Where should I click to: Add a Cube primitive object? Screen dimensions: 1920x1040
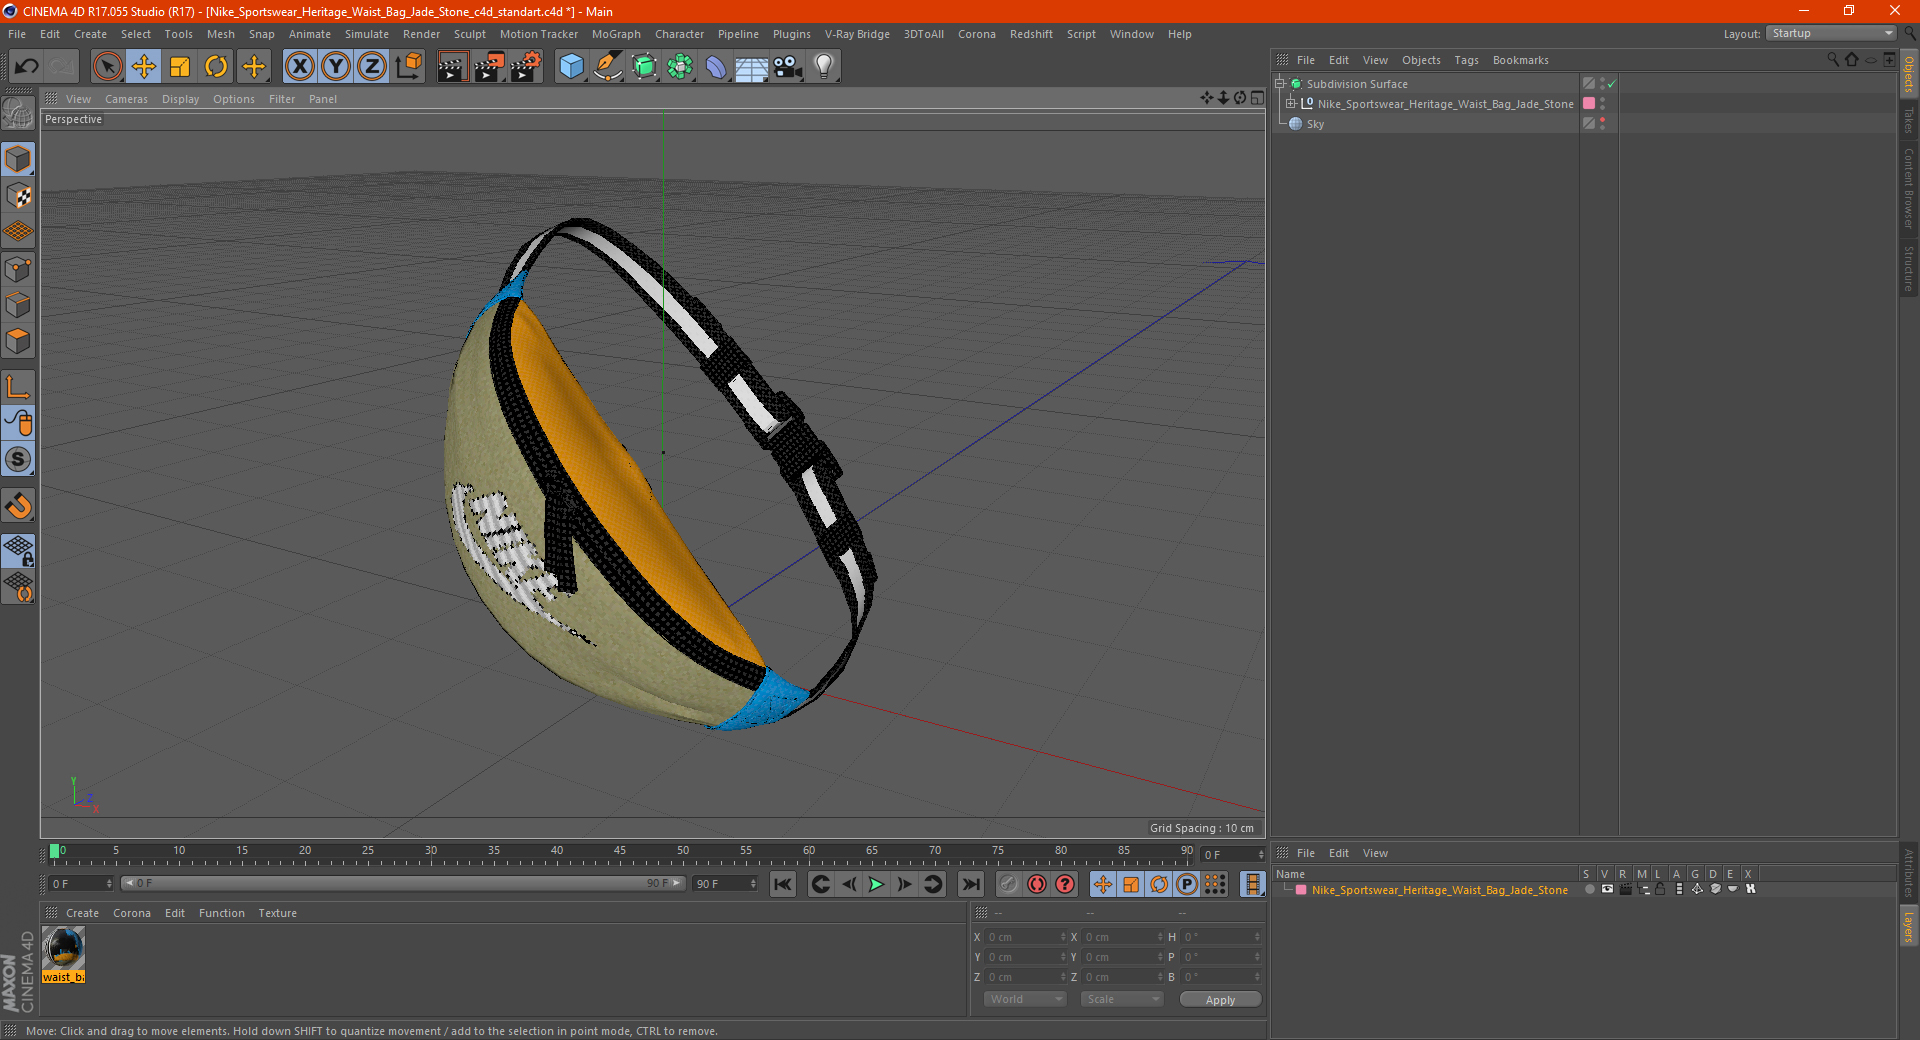point(571,67)
